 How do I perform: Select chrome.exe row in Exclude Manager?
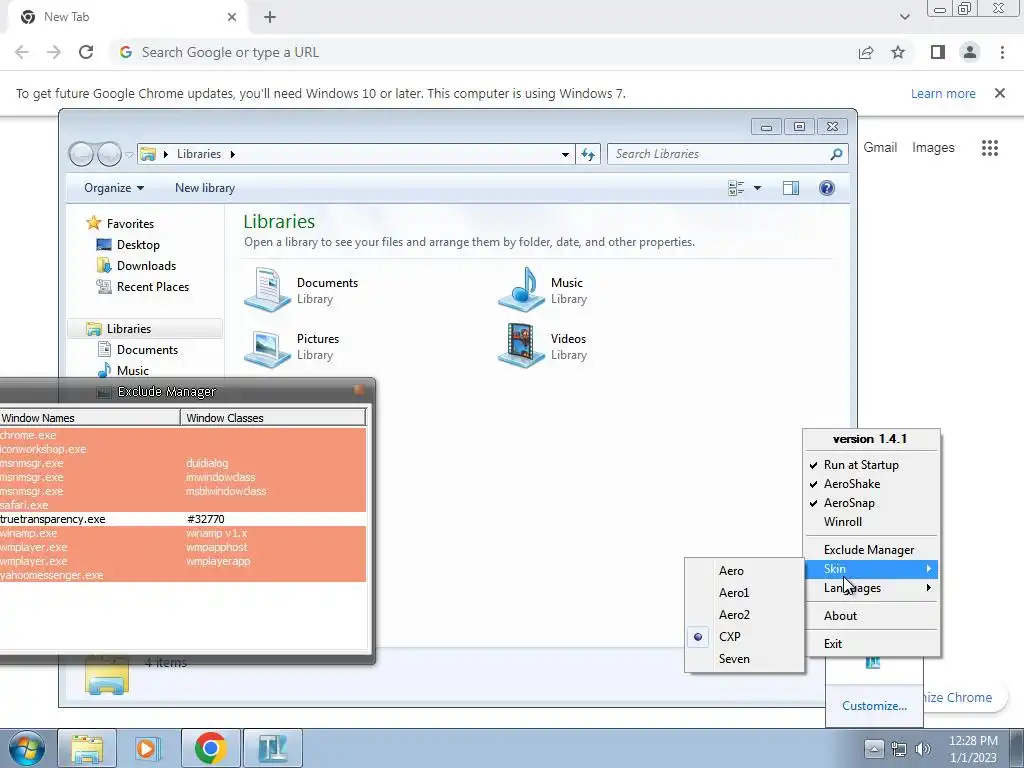183,435
